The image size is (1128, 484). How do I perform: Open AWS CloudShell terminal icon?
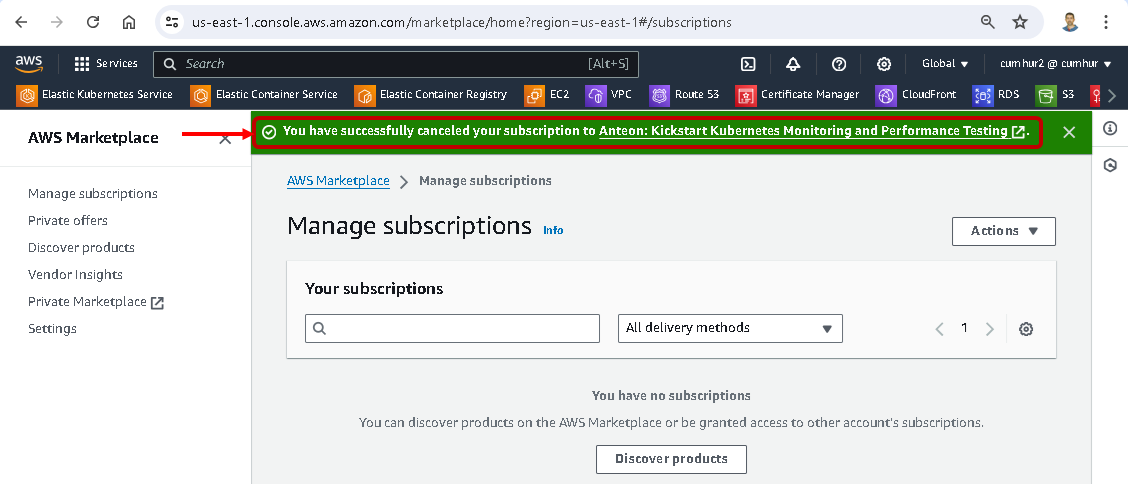pyautogui.click(x=748, y=64)
